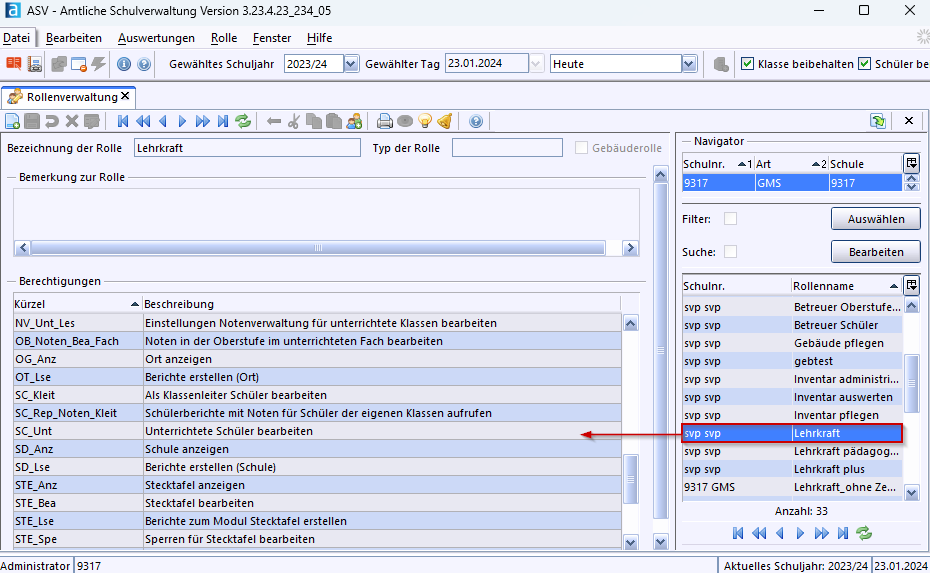Open the Heute dropdown arrow
930x573 pixels.
click(x=689, y=63)
